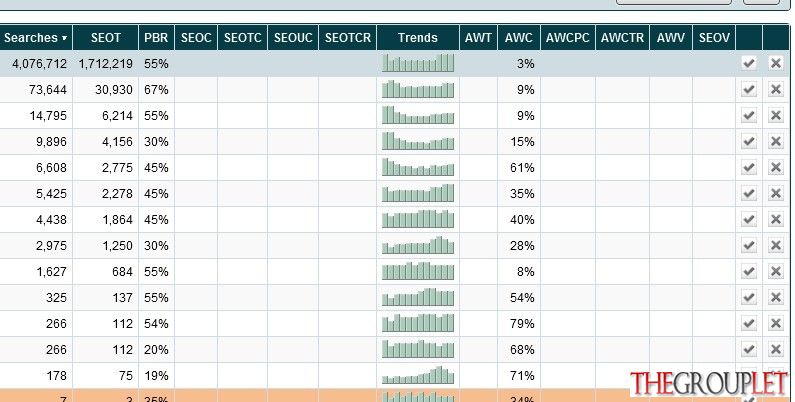795x402 pixels.
Task: Remove the 73,644 searches row
Action: (776, 89)
